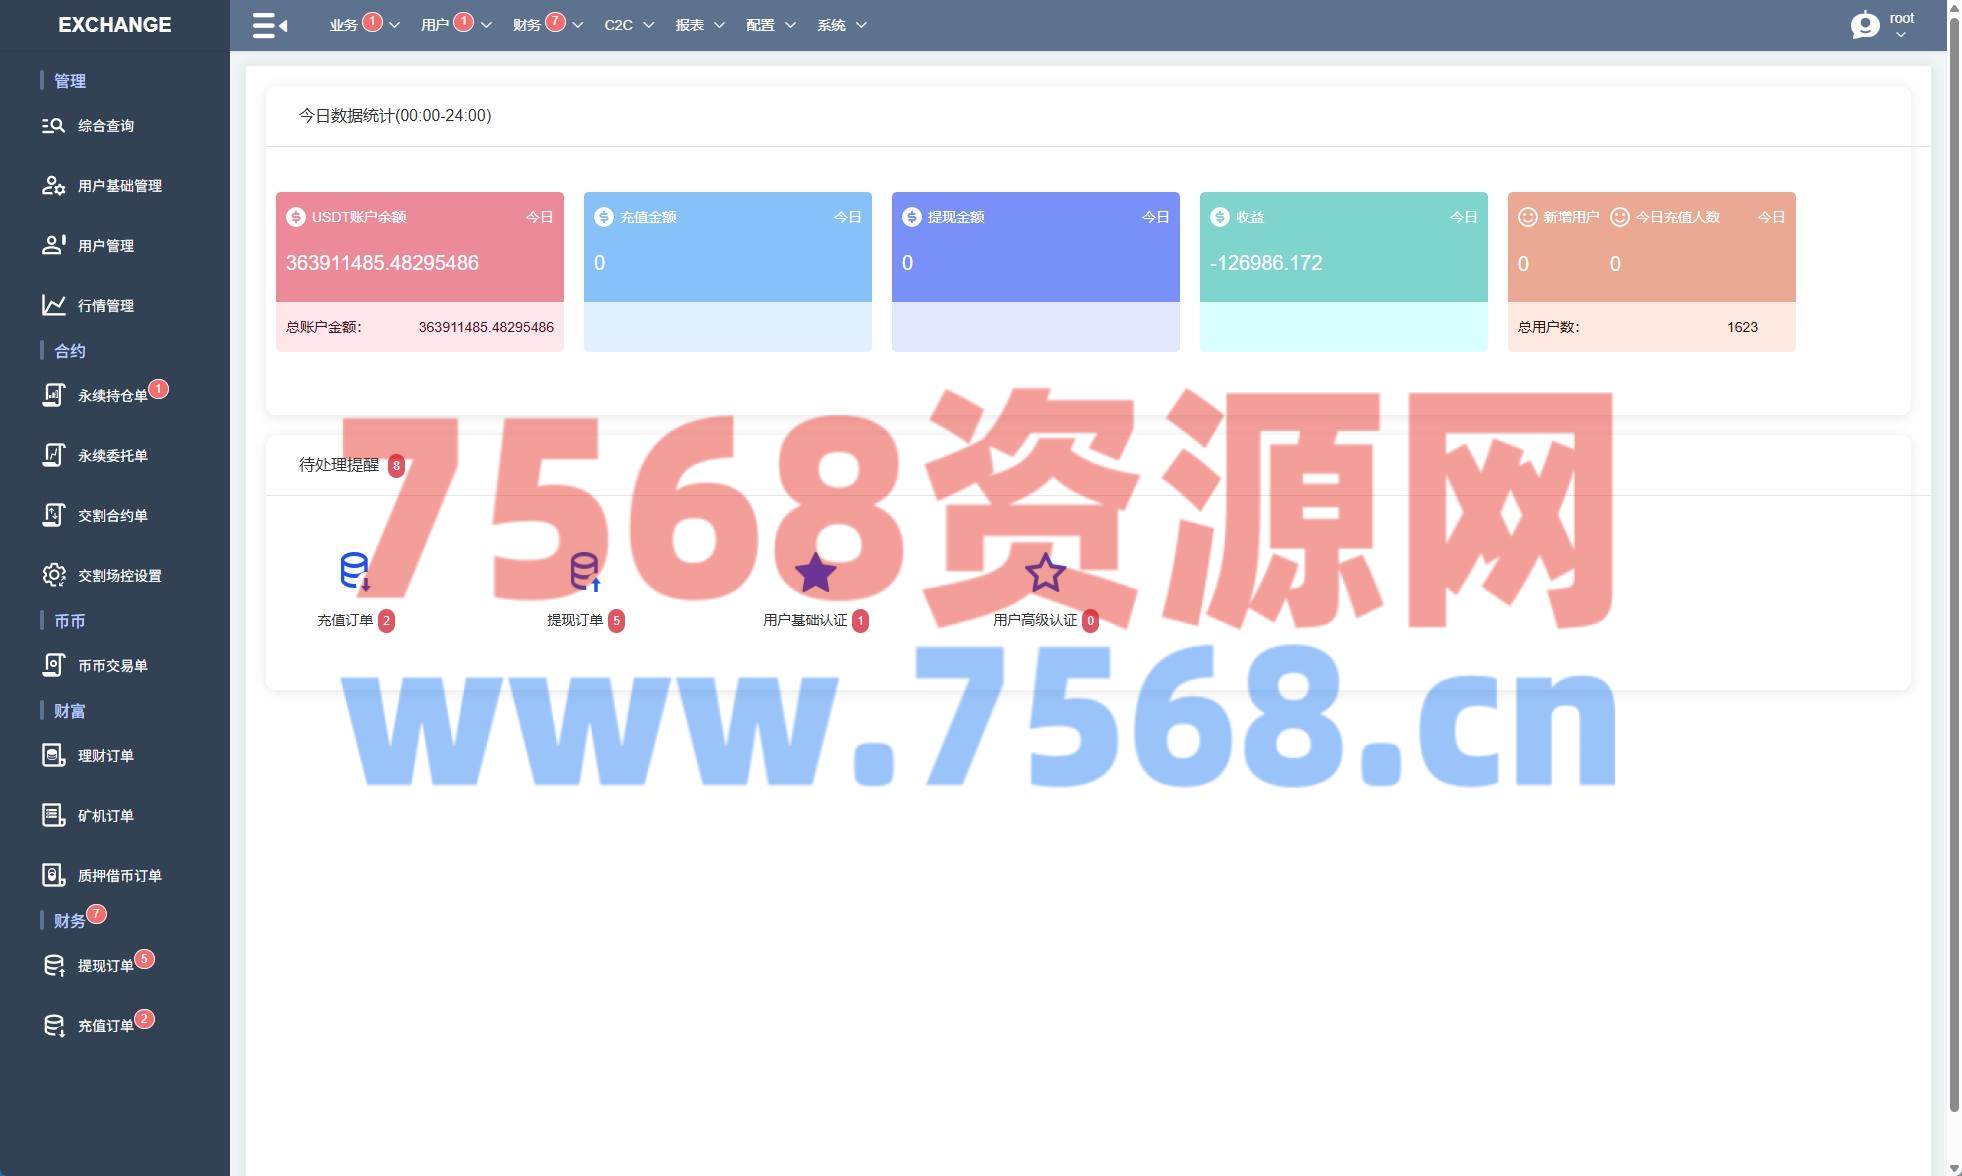
Task: Go to 永续持仓单 sidebar entry
Action: point(112,396)
